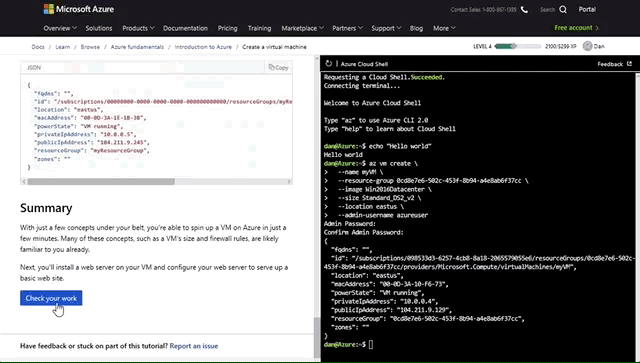Click the Check your work button
Image resolution: width=640 pixels, height=363 pixels.
point(51,298)
